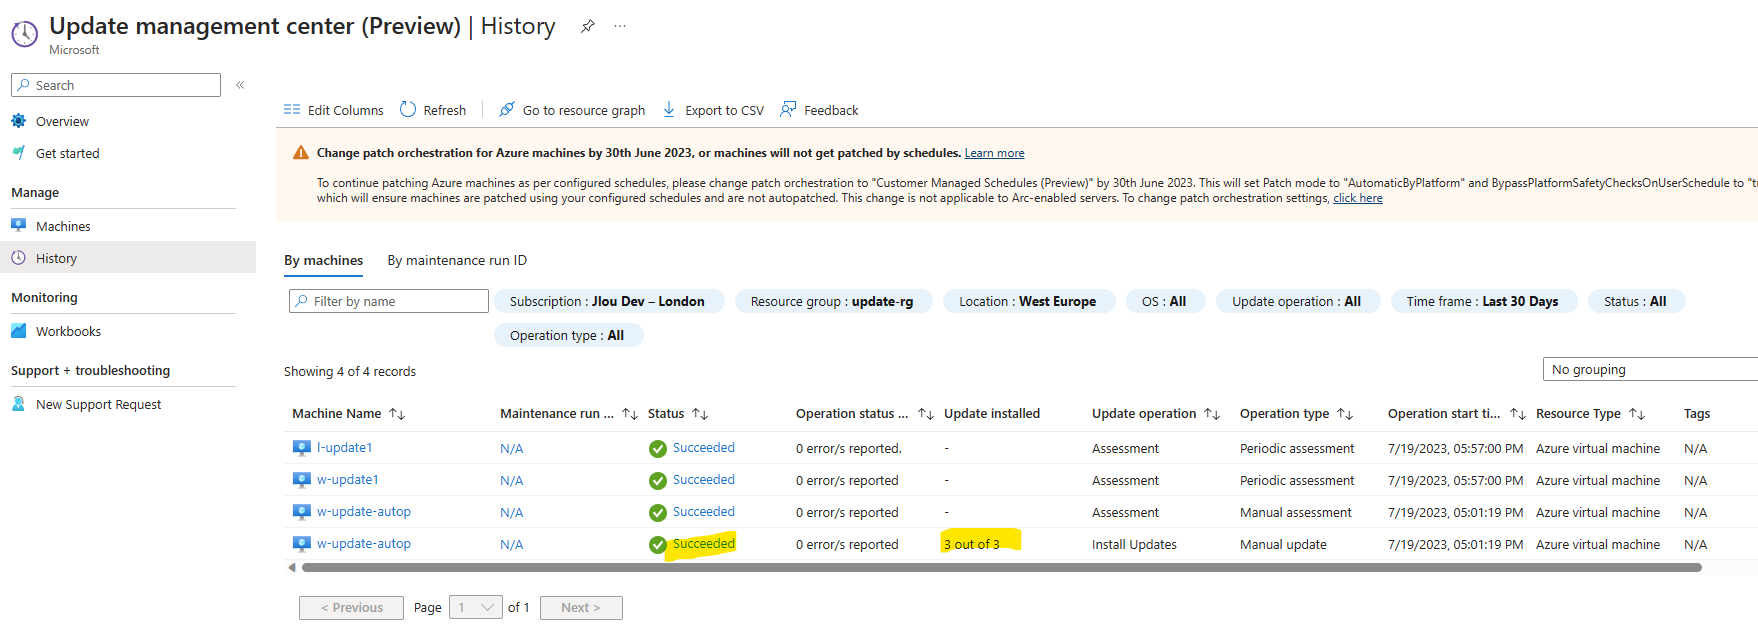Click the Next page button
The height and width of the screenshot is (626, 1758).
pyautogui.click(x=581, y=607)
